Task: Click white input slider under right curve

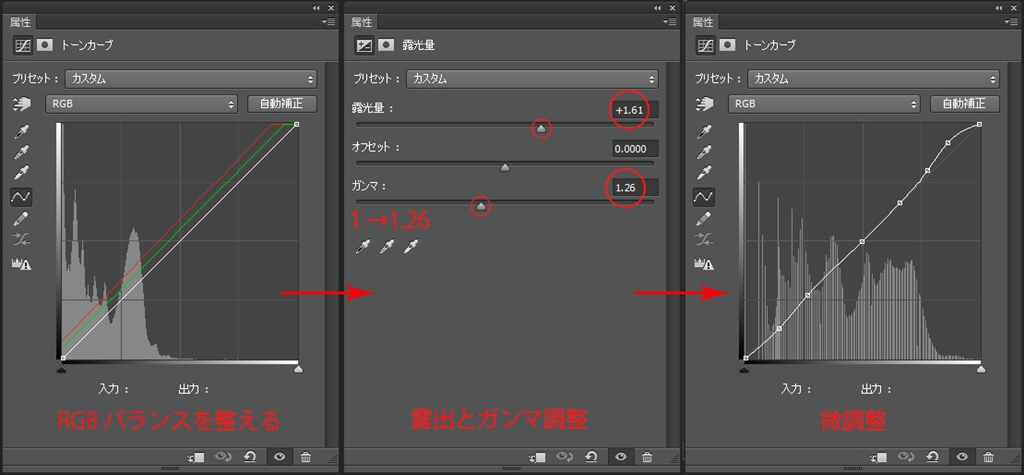Action: [x=981, y=369]
